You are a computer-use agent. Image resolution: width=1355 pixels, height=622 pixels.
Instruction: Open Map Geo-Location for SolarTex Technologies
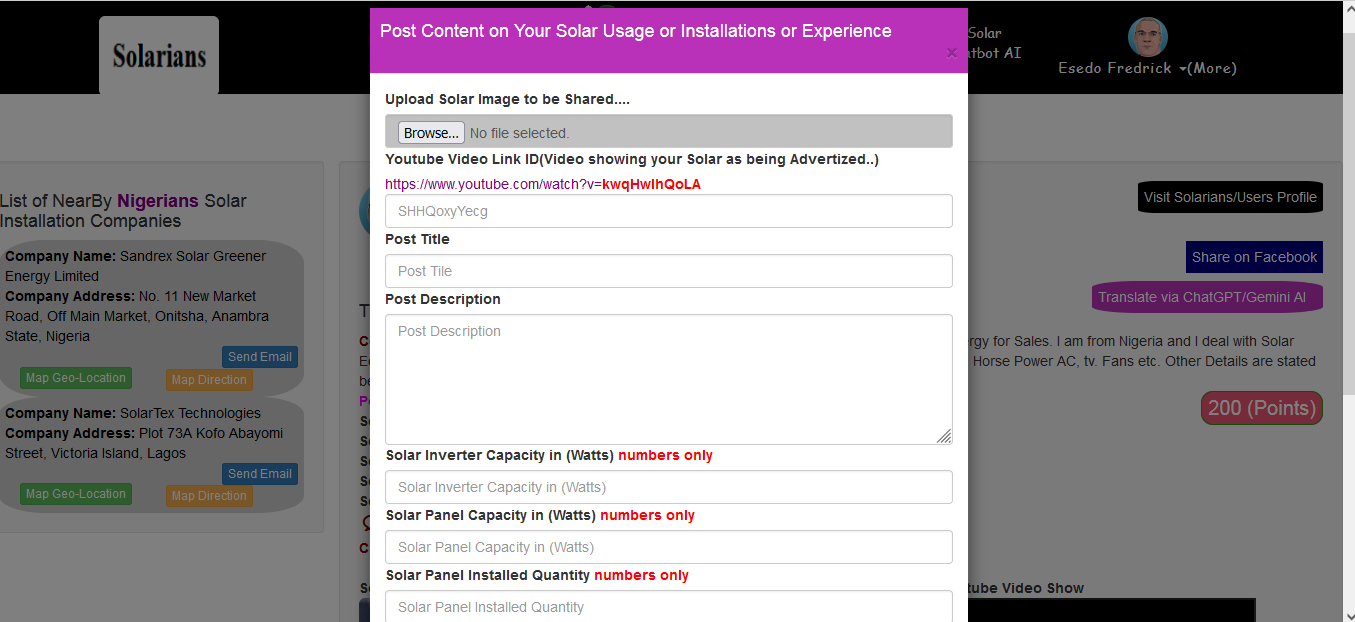[x=76, y=494]
